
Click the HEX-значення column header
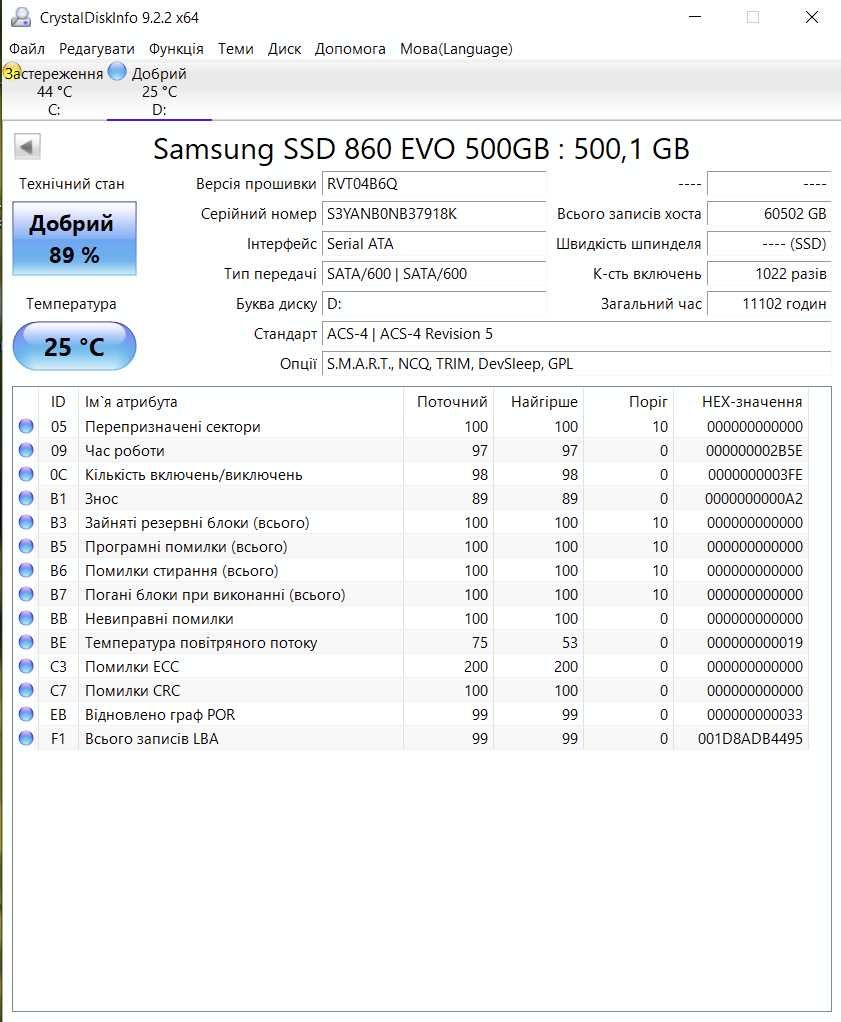tap(741, 402)
